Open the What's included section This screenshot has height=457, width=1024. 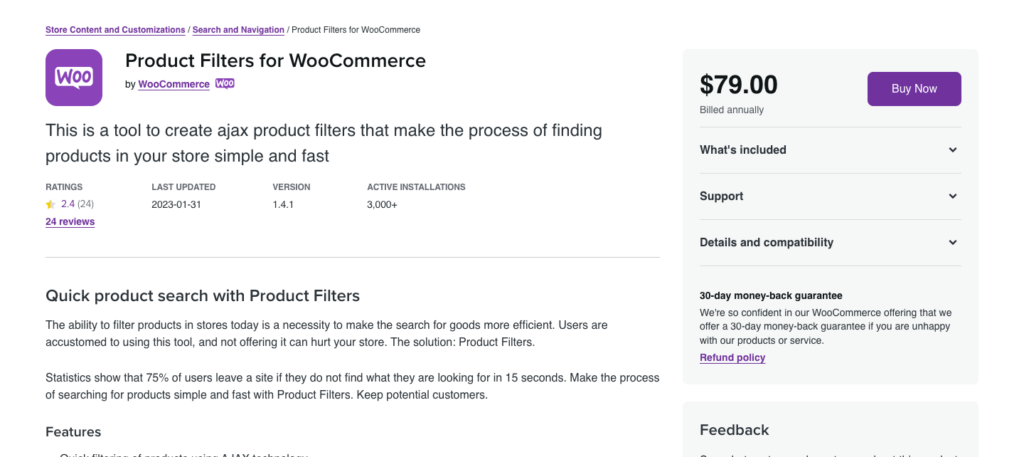(x=830, y=150)
